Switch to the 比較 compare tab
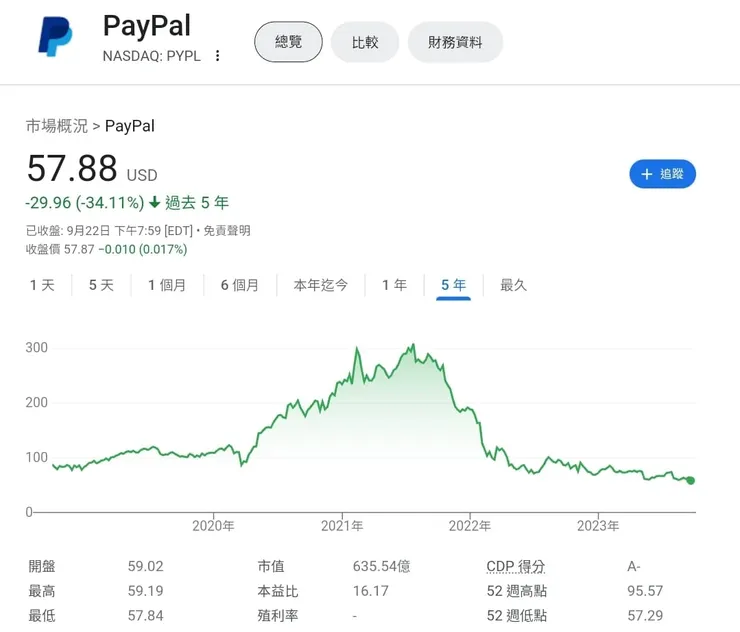Image resolution: width=740 pixels, height=632 pixels. [365, 42]
